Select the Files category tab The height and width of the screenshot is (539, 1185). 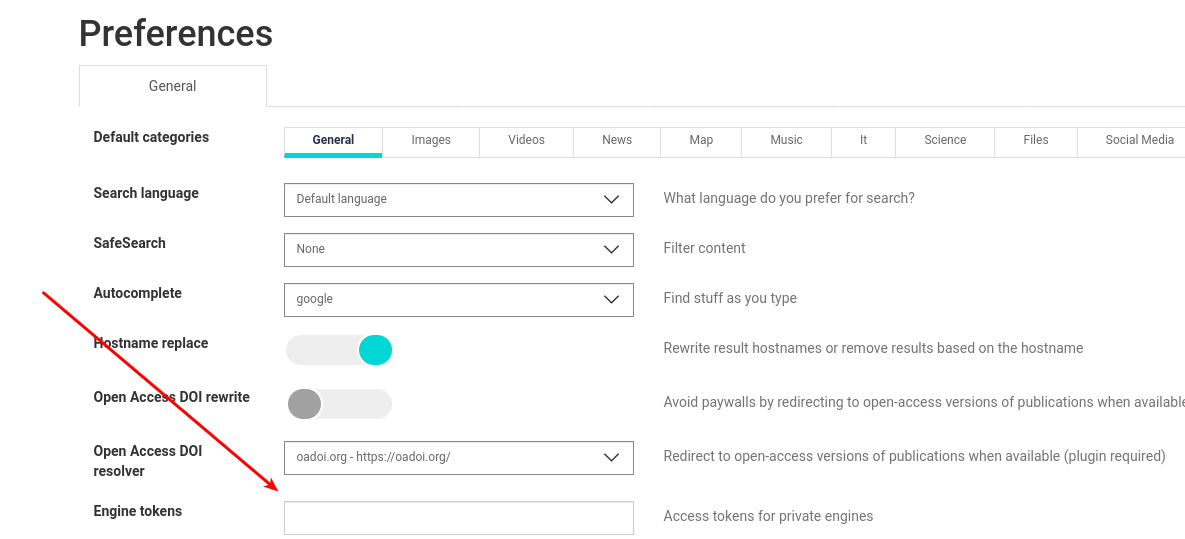pos(1036,140)
